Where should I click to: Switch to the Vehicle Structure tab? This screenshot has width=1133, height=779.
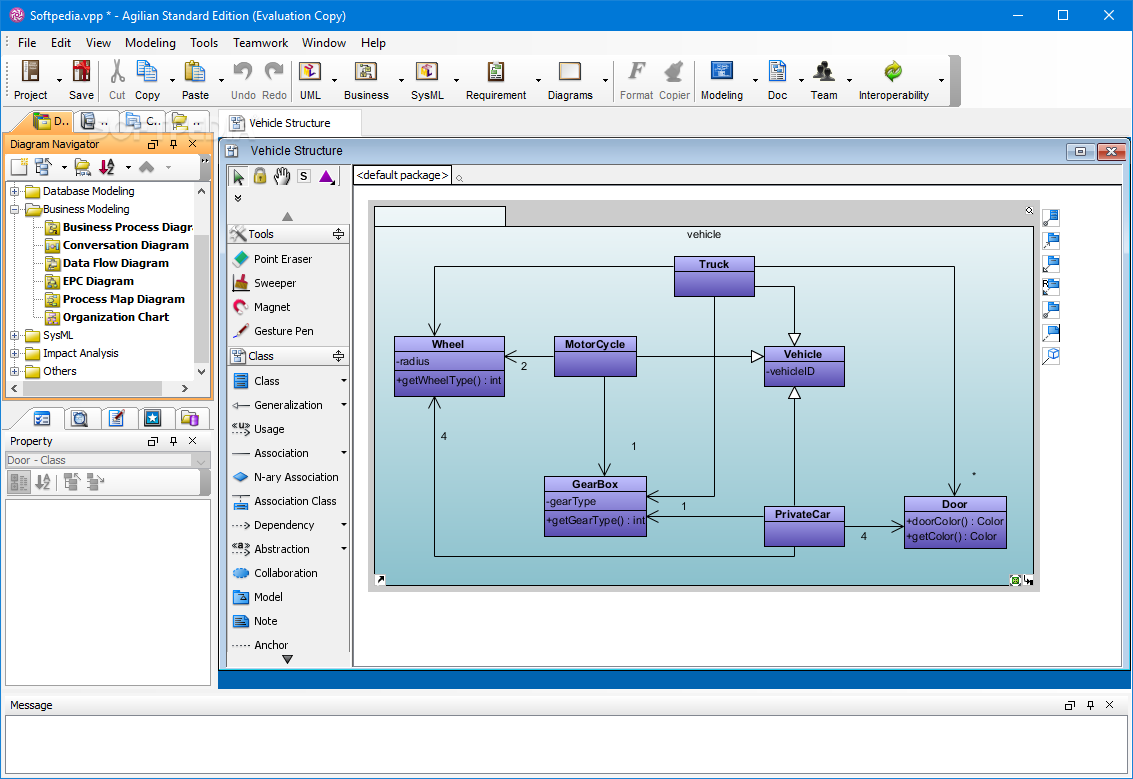289,123
